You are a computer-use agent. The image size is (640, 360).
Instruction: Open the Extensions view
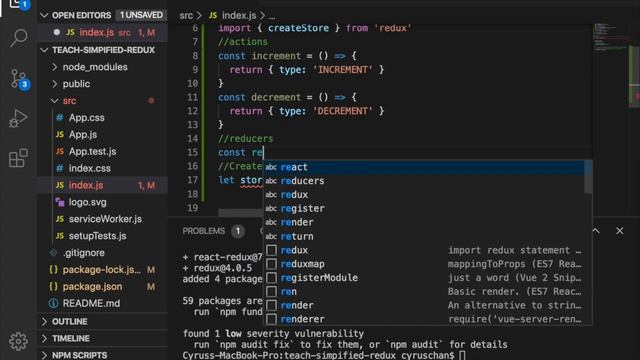pyautogui.click(x=18, y=158)
